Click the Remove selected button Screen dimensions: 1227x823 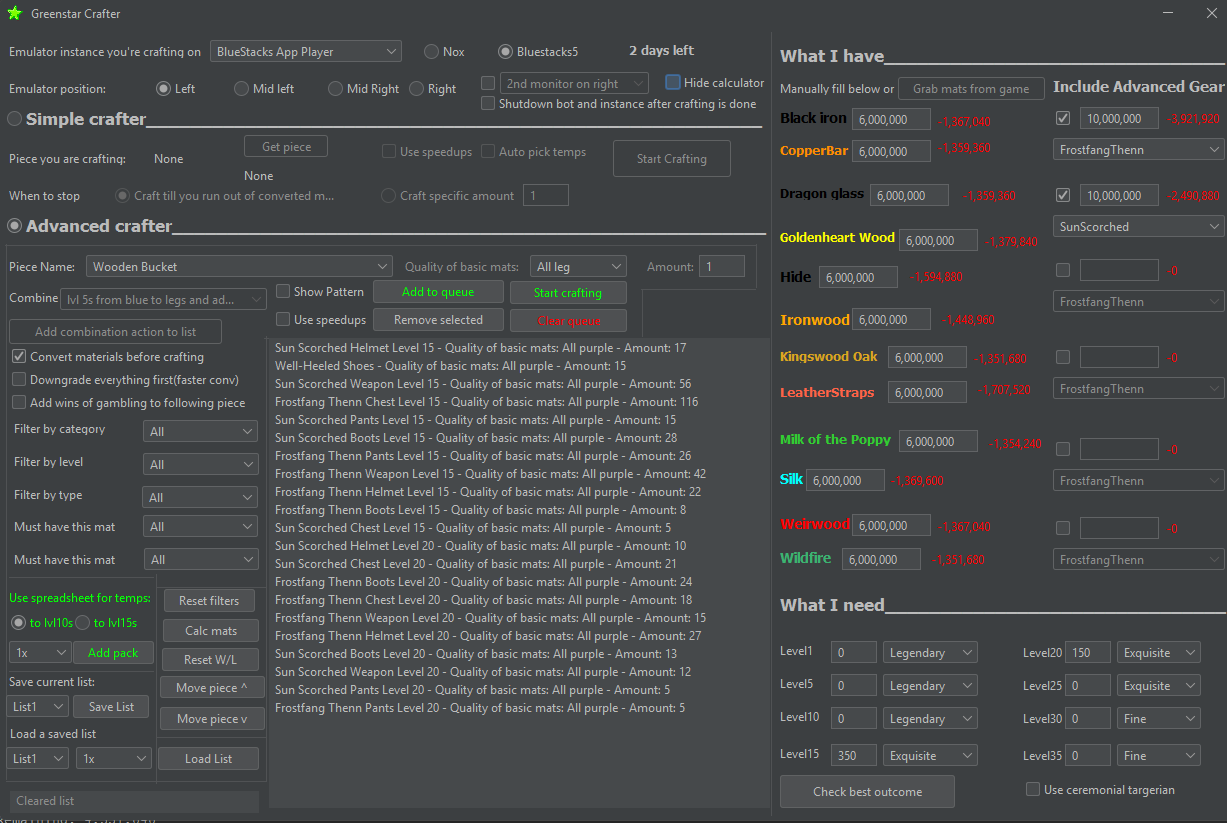[438, 319]
